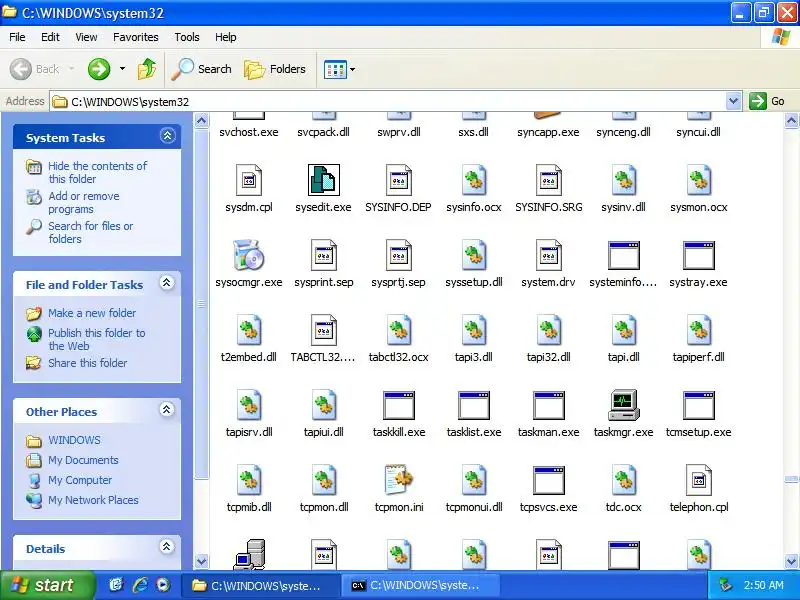Viewport: 800px width, 600px height.
Task: Open the Views dropdown button
Action: 339,69
